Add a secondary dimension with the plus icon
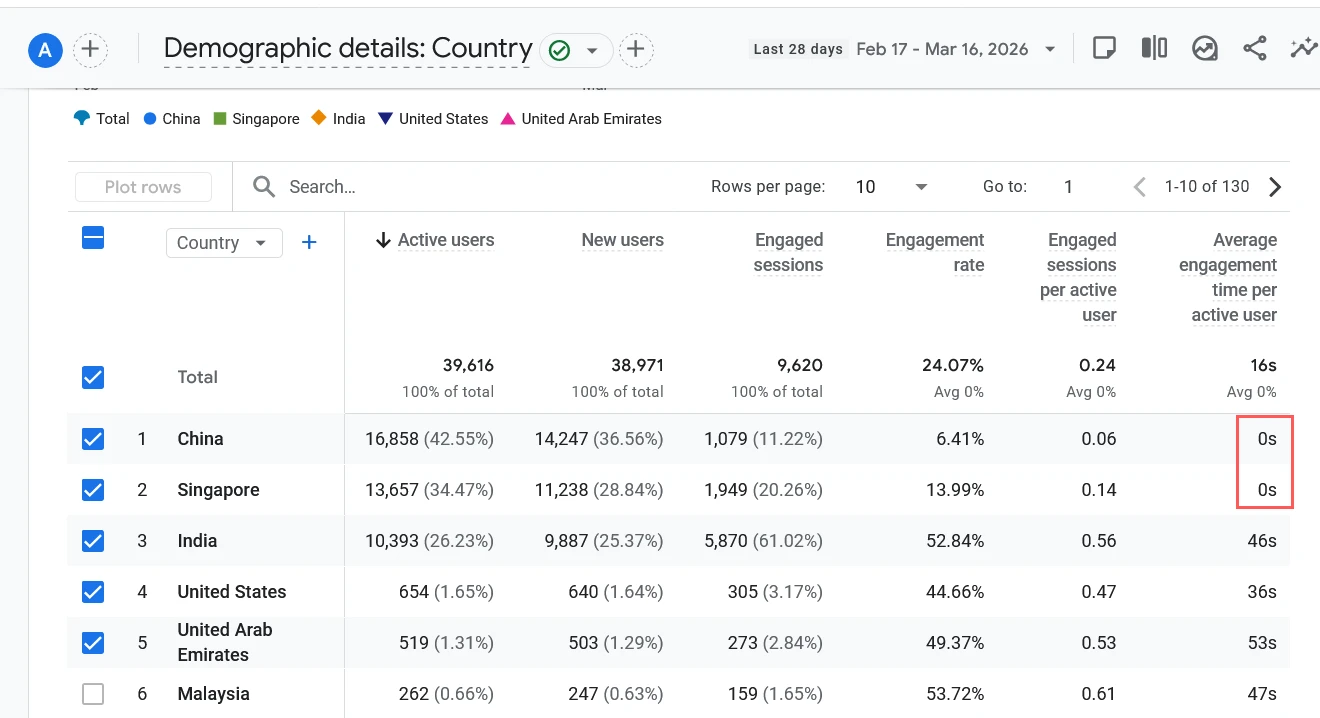The height and width of the screenshot is (718, 1320). point(309,241)
